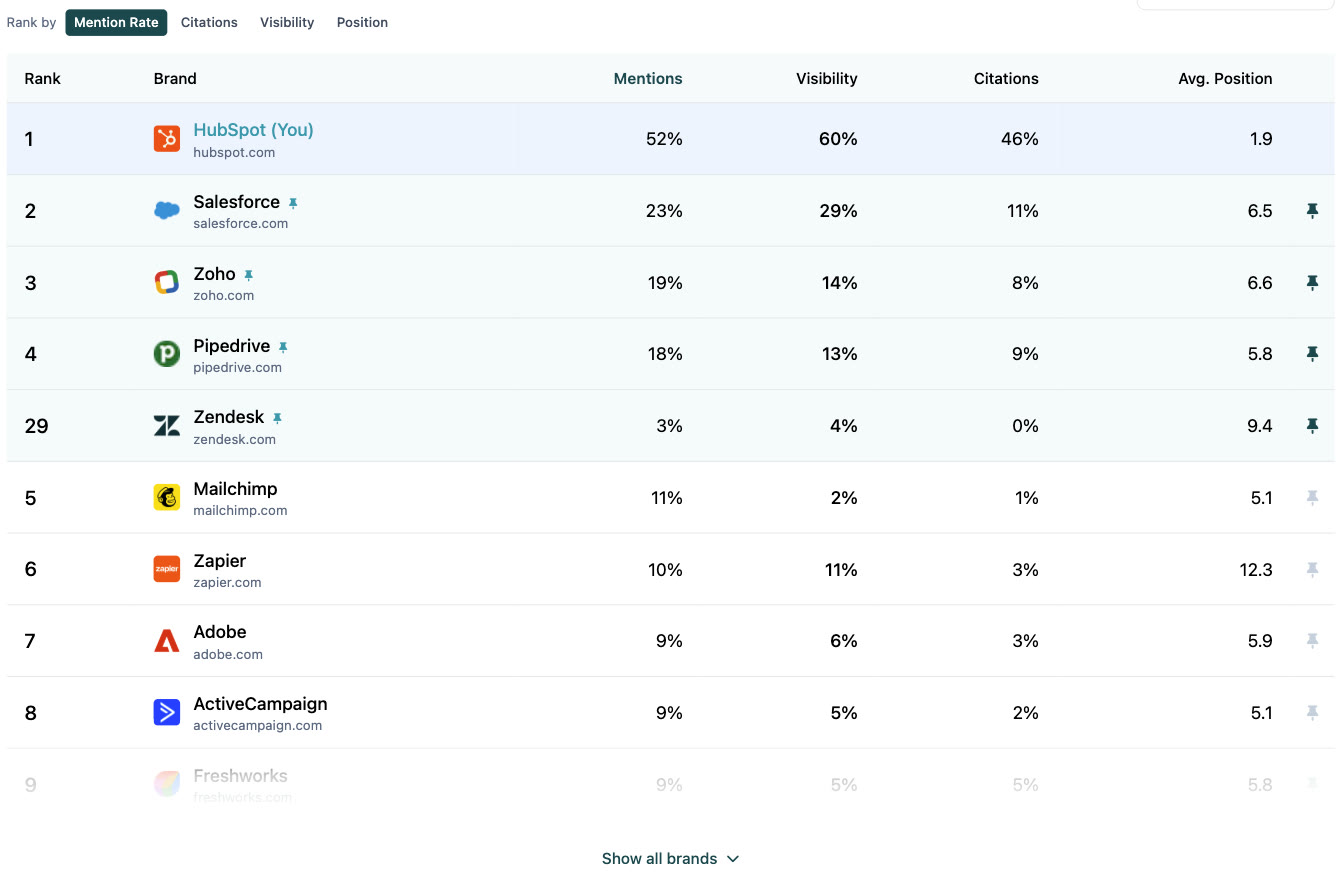Pin the ActiveCampaign row
The image size is (1339, 896).
coord(1313,713)
